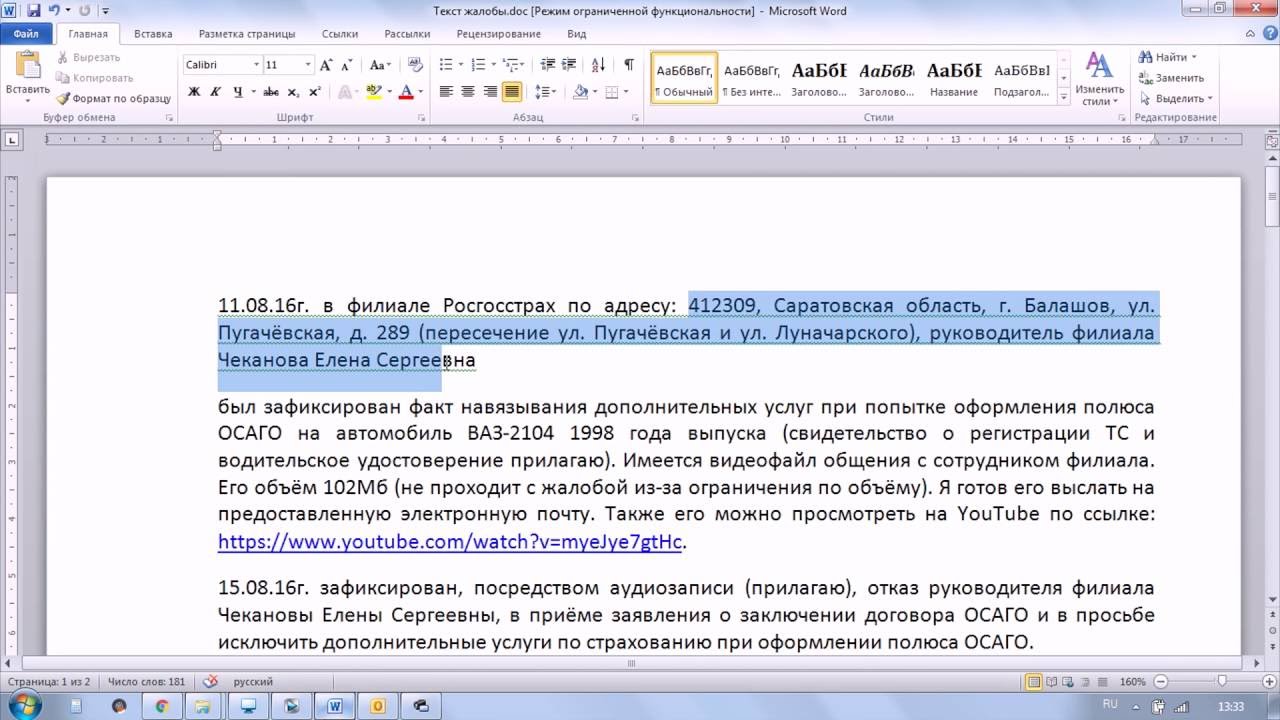Screen dimensions: 1280x720
Task: Toggle justify alignment button
Action: pyautogui.click(x=512, y=92)
